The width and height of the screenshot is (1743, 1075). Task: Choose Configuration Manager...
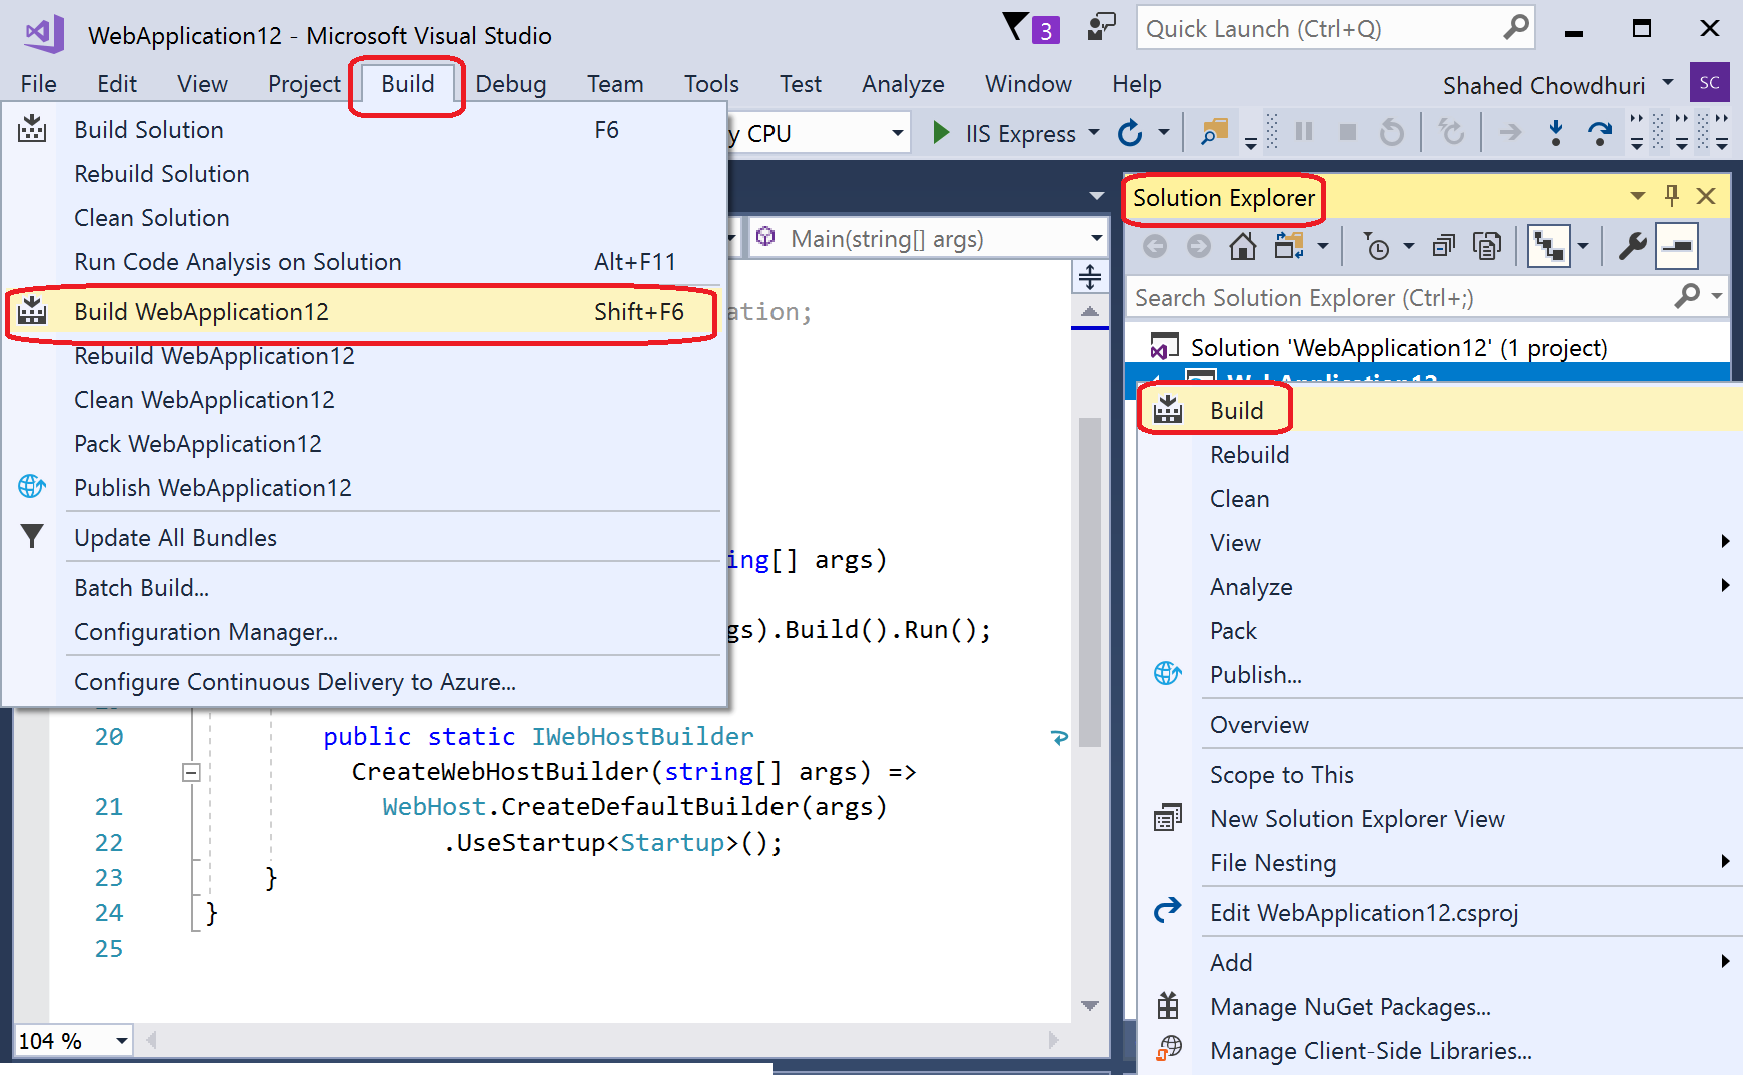pos(364,632)
